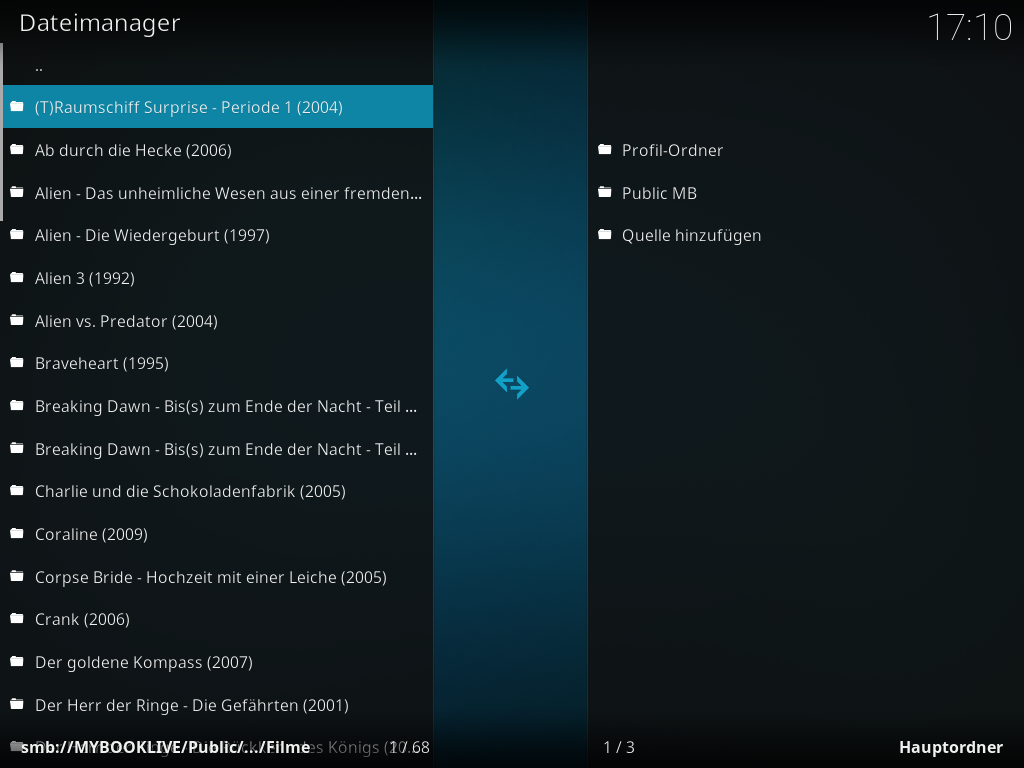Open 'Der Herr der Ringe - Die Gefährten'
The width and height of the screenshot is (1024, 768).
[217, 705]
